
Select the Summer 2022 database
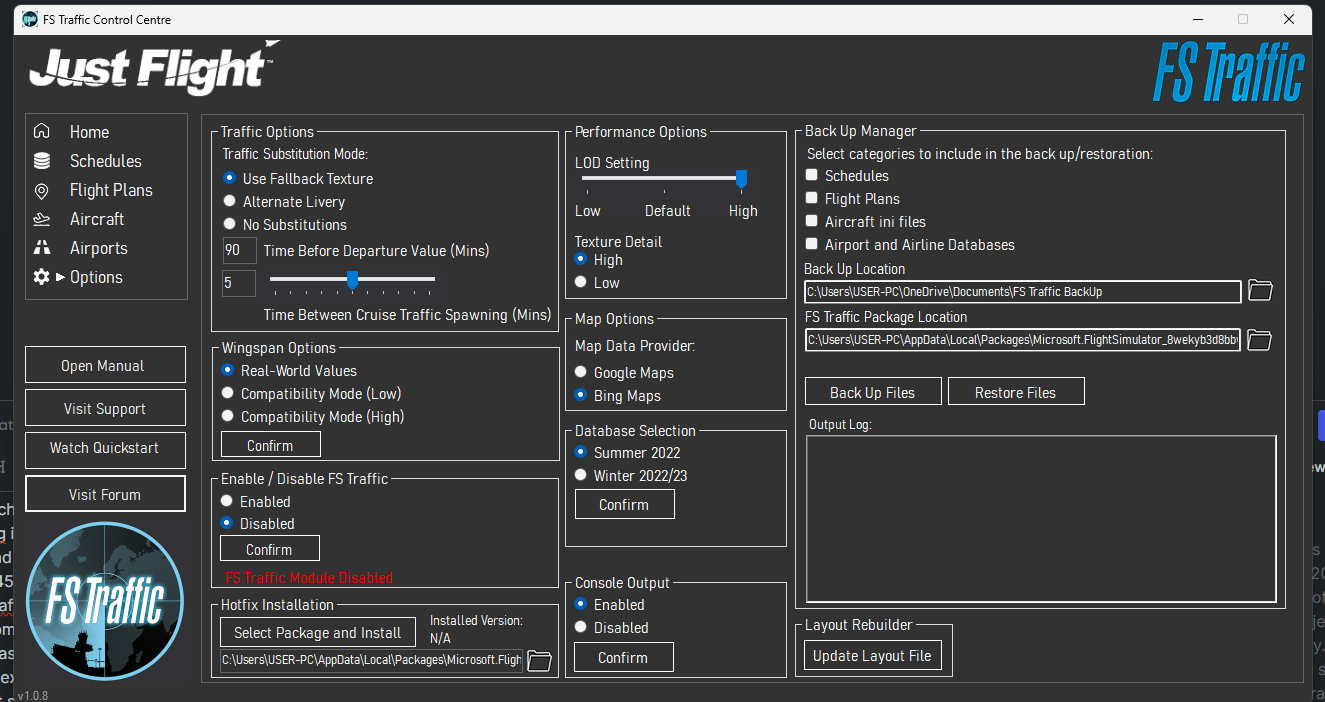581,452
